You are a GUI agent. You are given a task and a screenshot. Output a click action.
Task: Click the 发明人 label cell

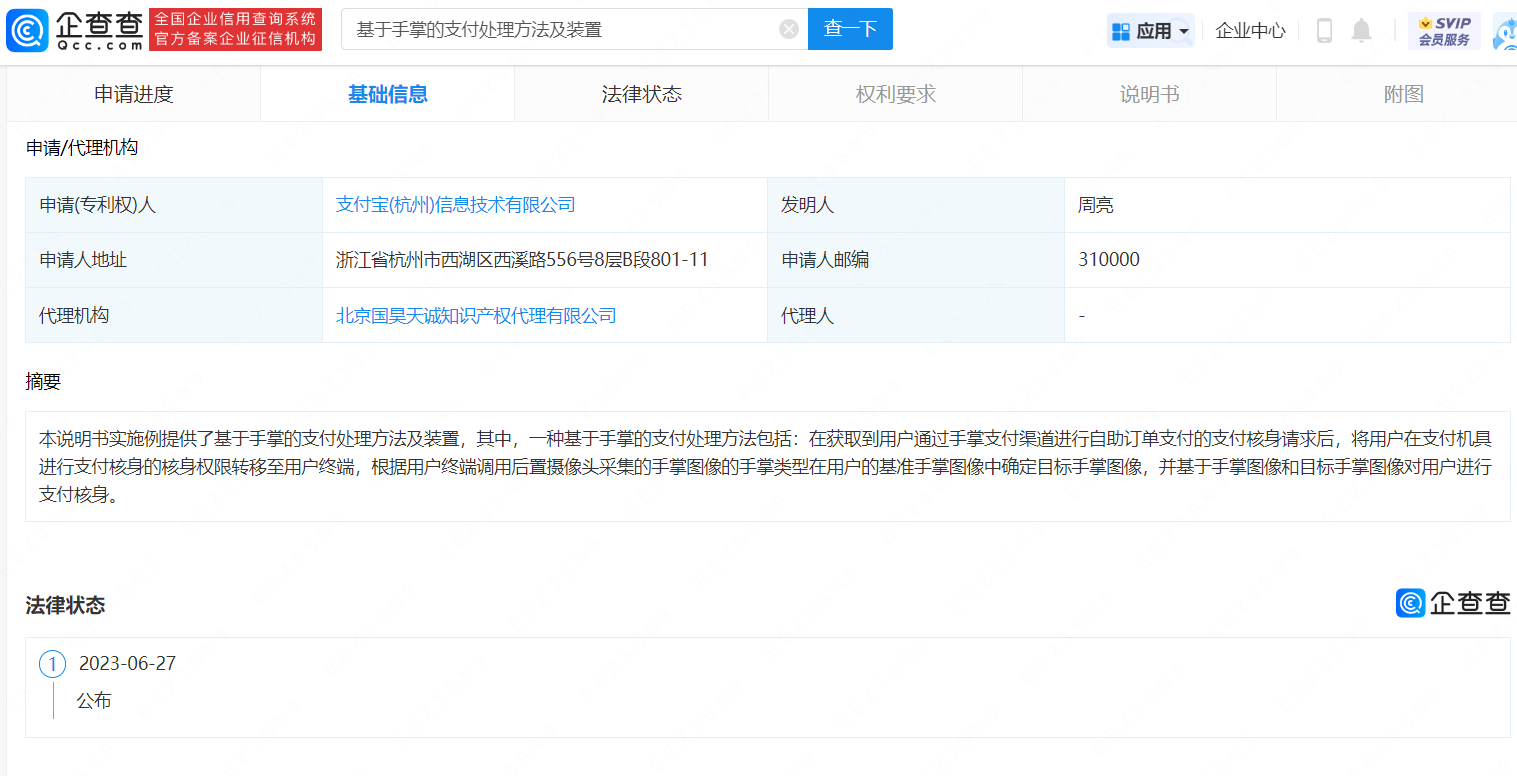916,205
